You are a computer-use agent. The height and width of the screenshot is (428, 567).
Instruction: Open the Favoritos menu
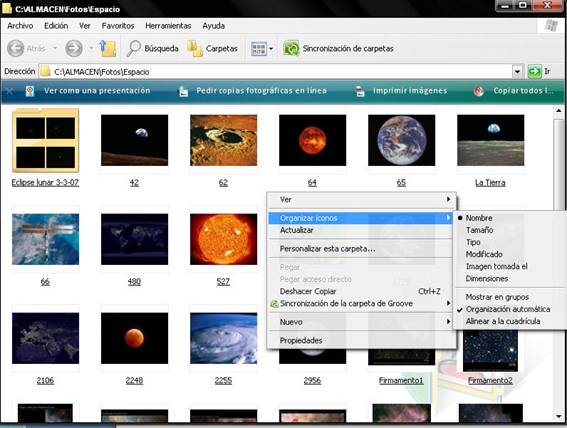[x=118, y=26]
